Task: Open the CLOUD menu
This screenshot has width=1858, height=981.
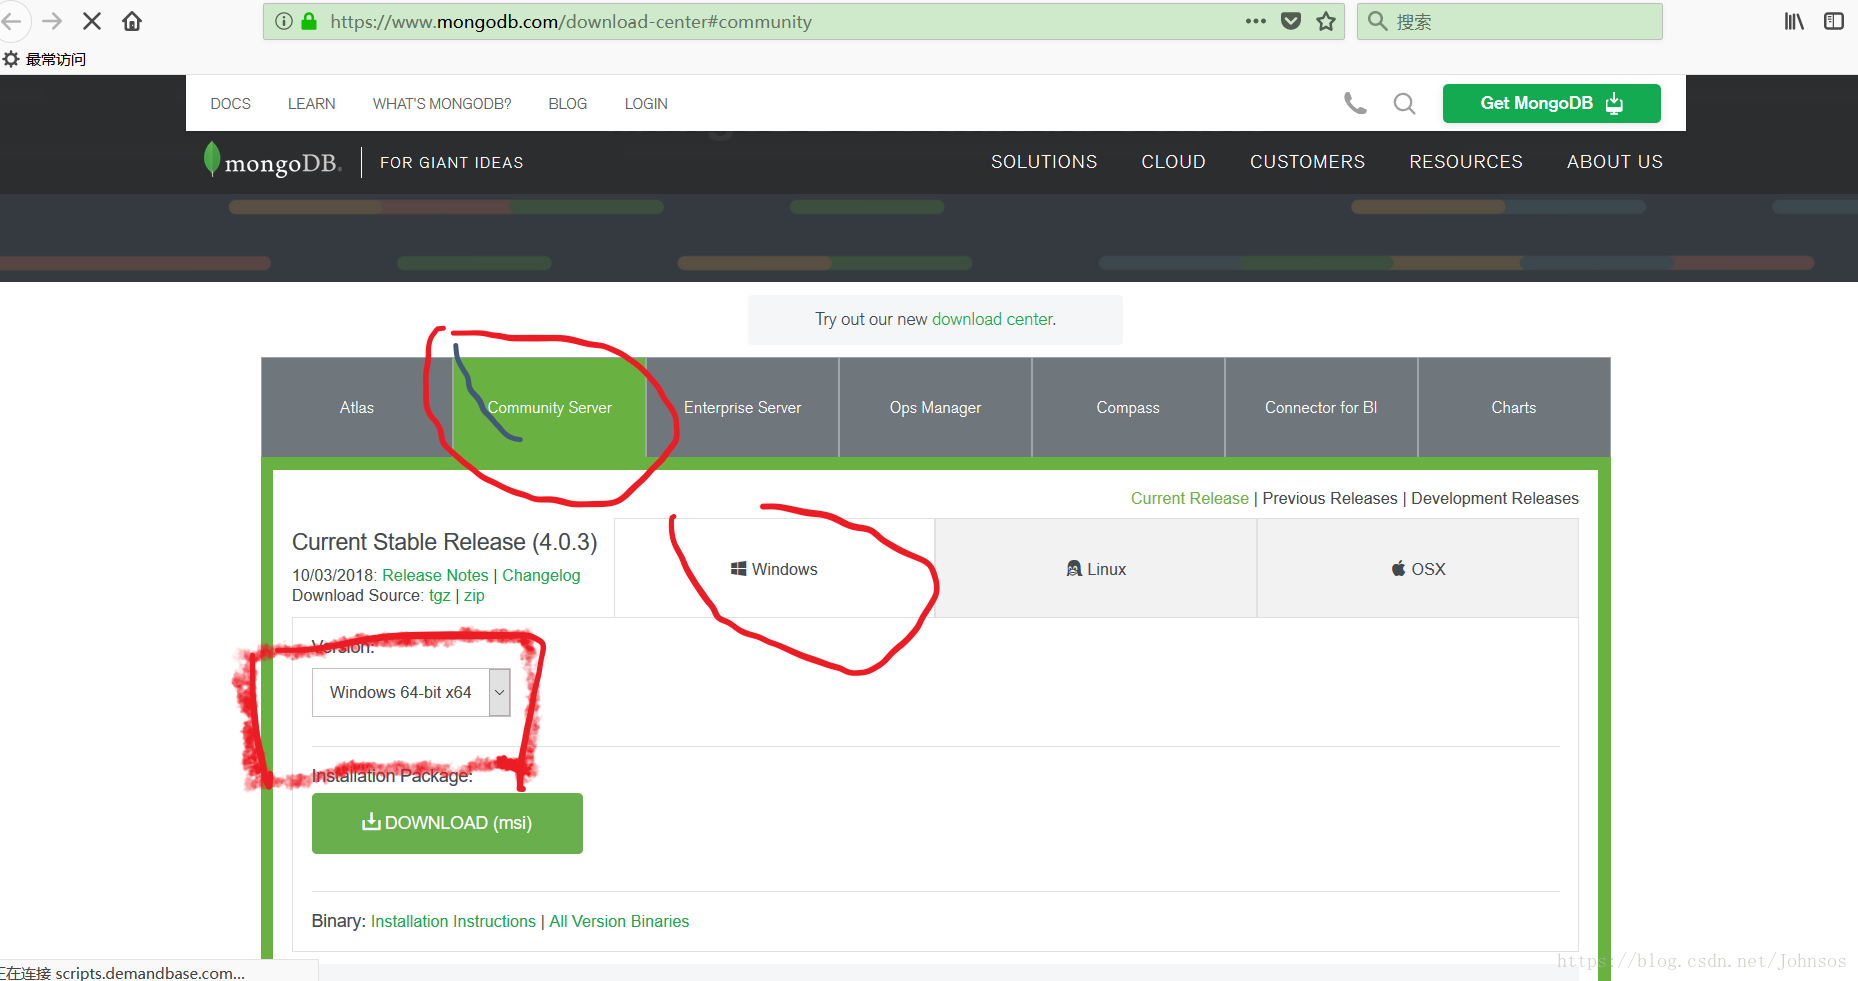Action: (x=1173, y=162)
